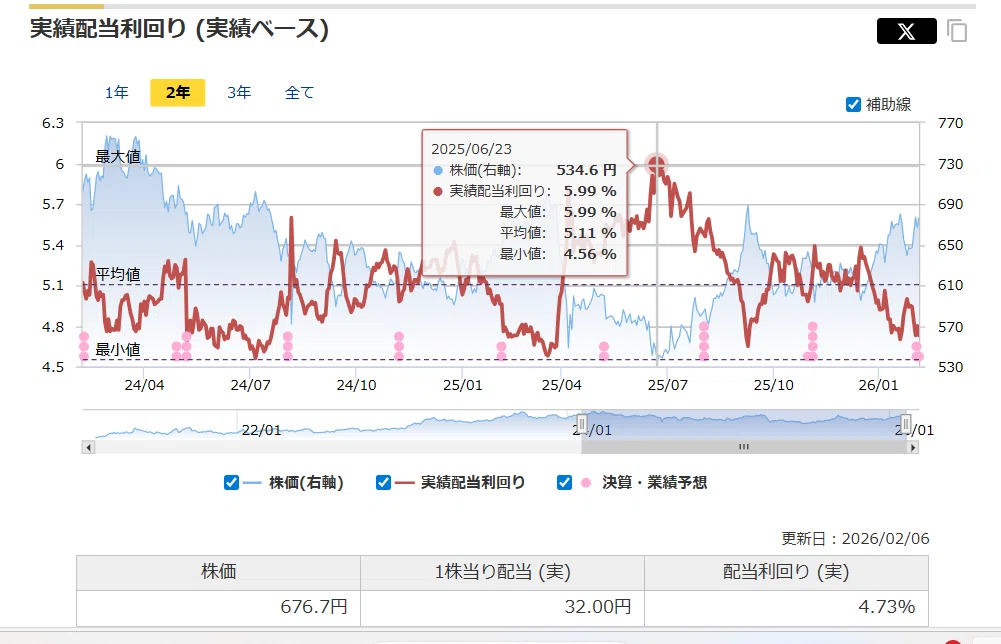Copy chart using the copy icon
Viewport: 1001px width, 644px height.
pos(956,31)
